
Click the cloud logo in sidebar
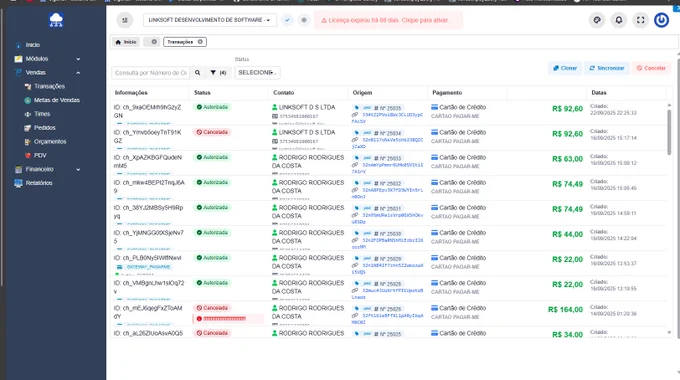click(56, 20)
